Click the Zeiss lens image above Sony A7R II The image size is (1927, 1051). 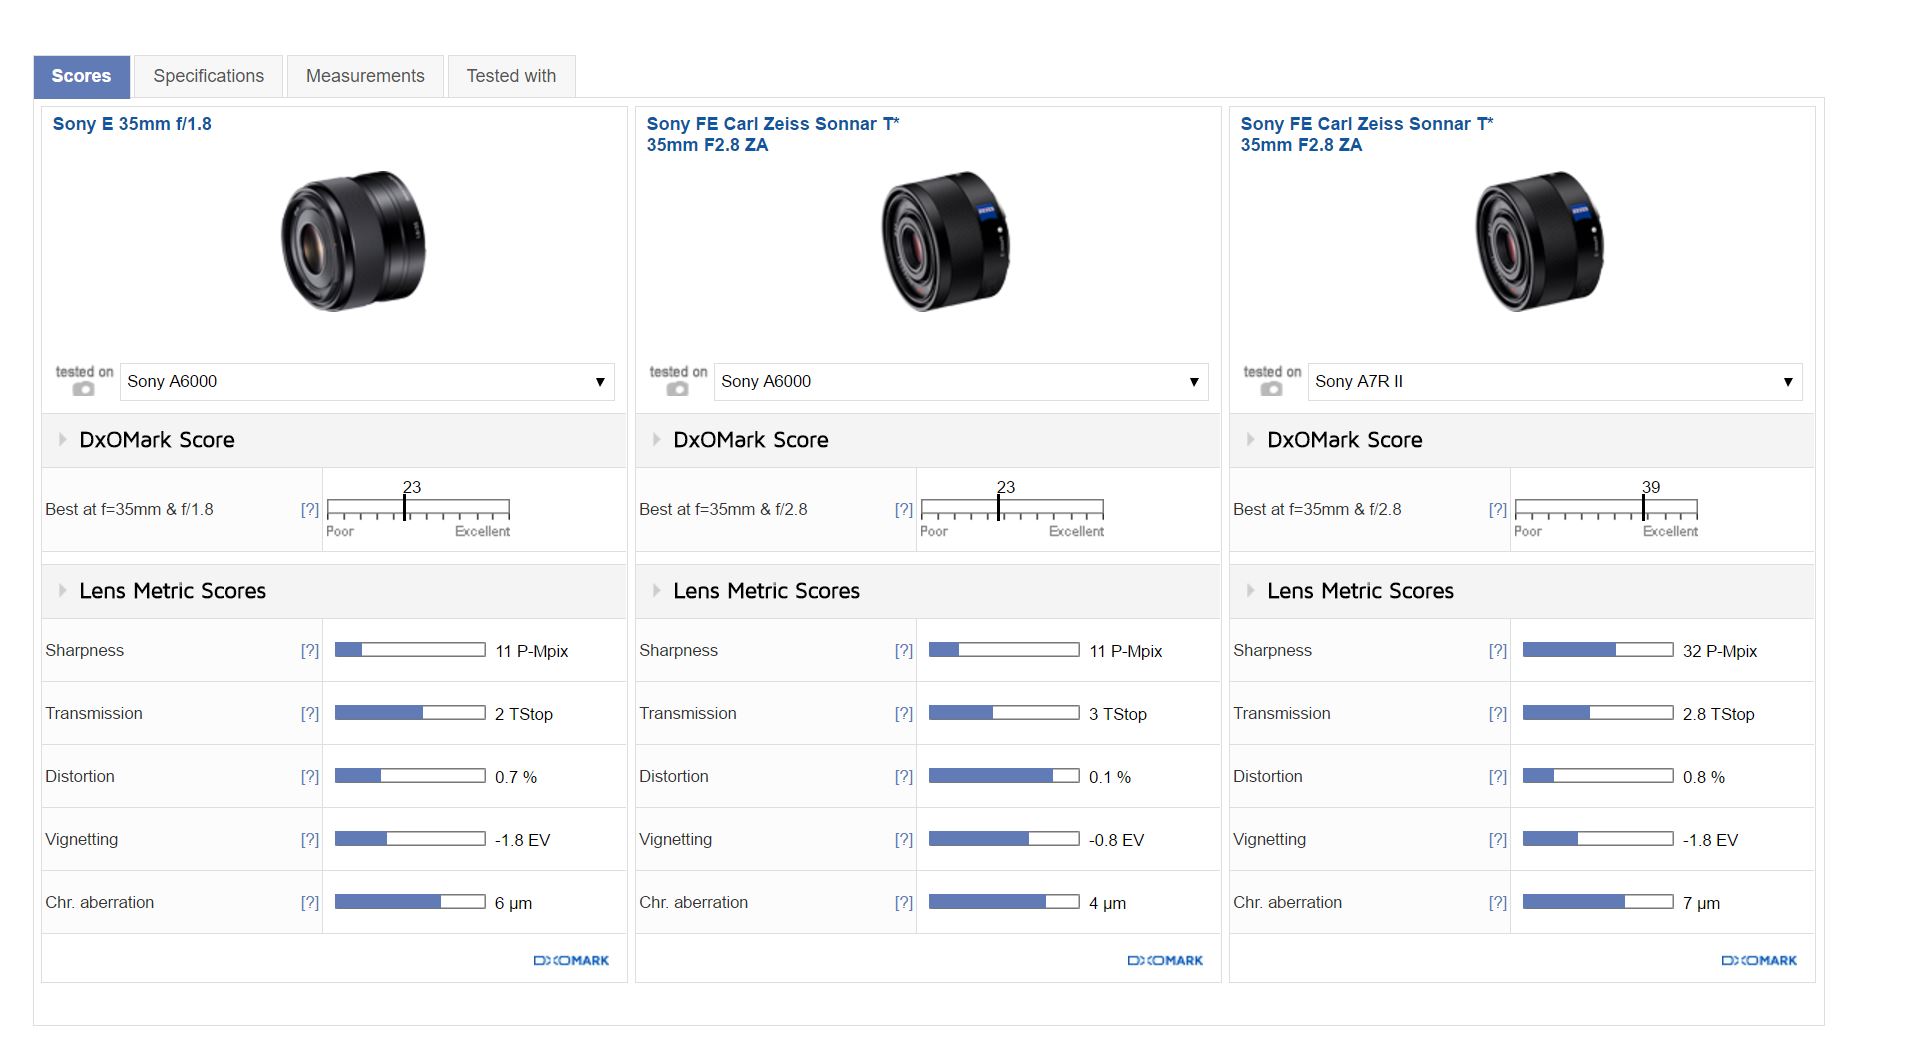(x=1539, y=241)
